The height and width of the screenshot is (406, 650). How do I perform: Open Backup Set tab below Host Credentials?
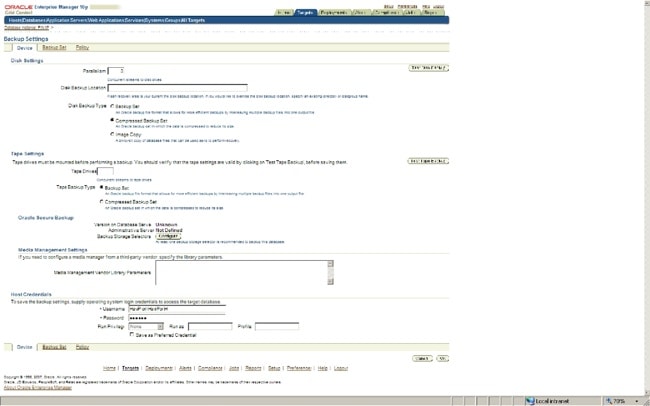(54, 347)
